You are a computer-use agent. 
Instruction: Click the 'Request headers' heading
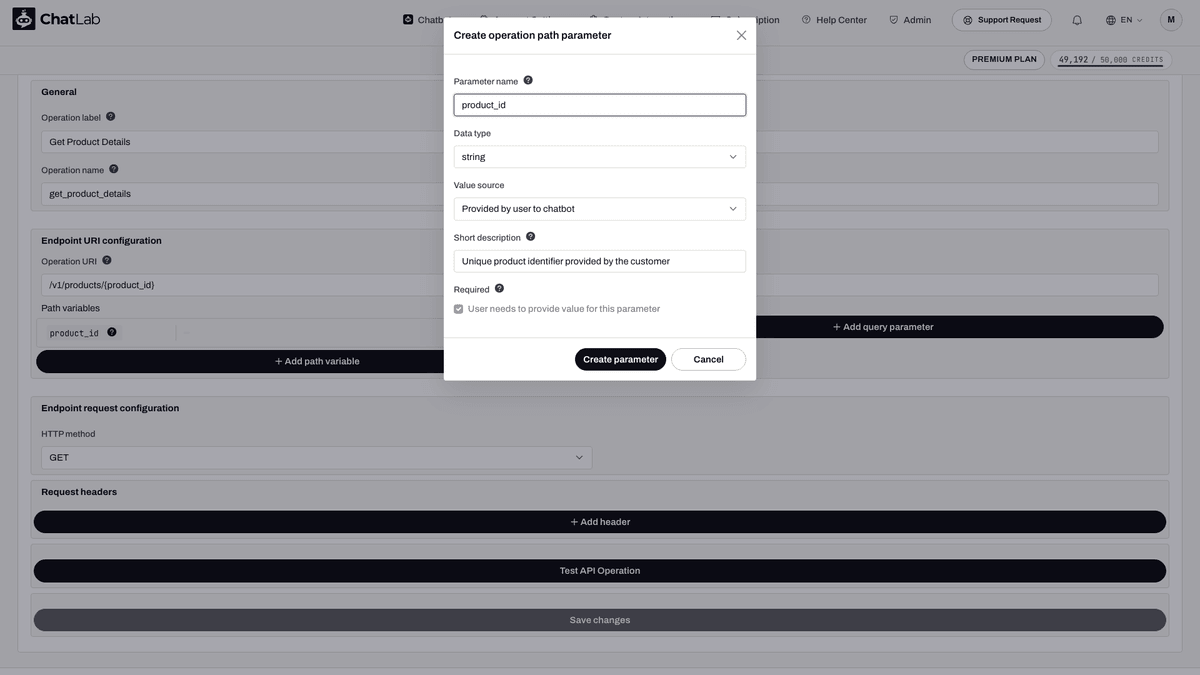point(79,492)
